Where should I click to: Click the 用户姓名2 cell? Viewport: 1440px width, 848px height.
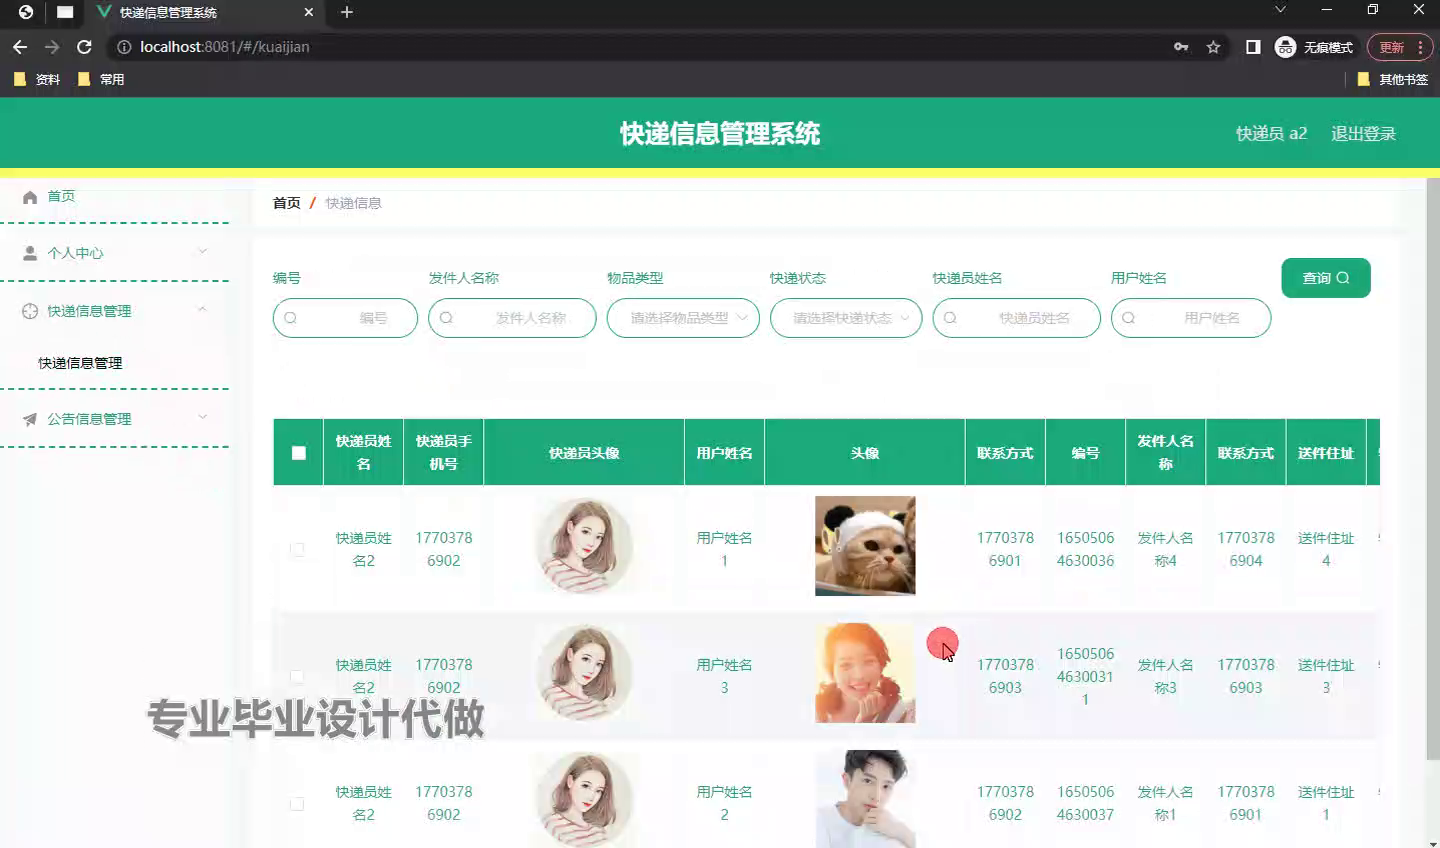(x=724, y=803)
